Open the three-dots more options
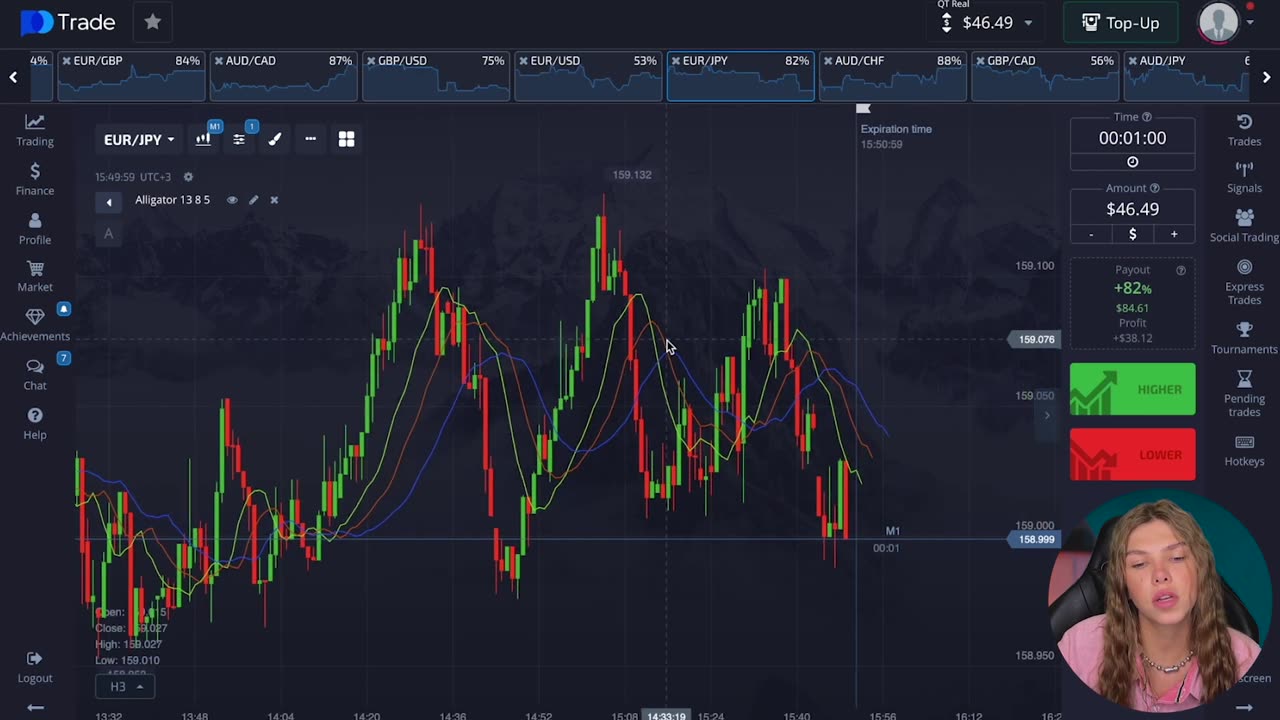 tap(310, 139)
